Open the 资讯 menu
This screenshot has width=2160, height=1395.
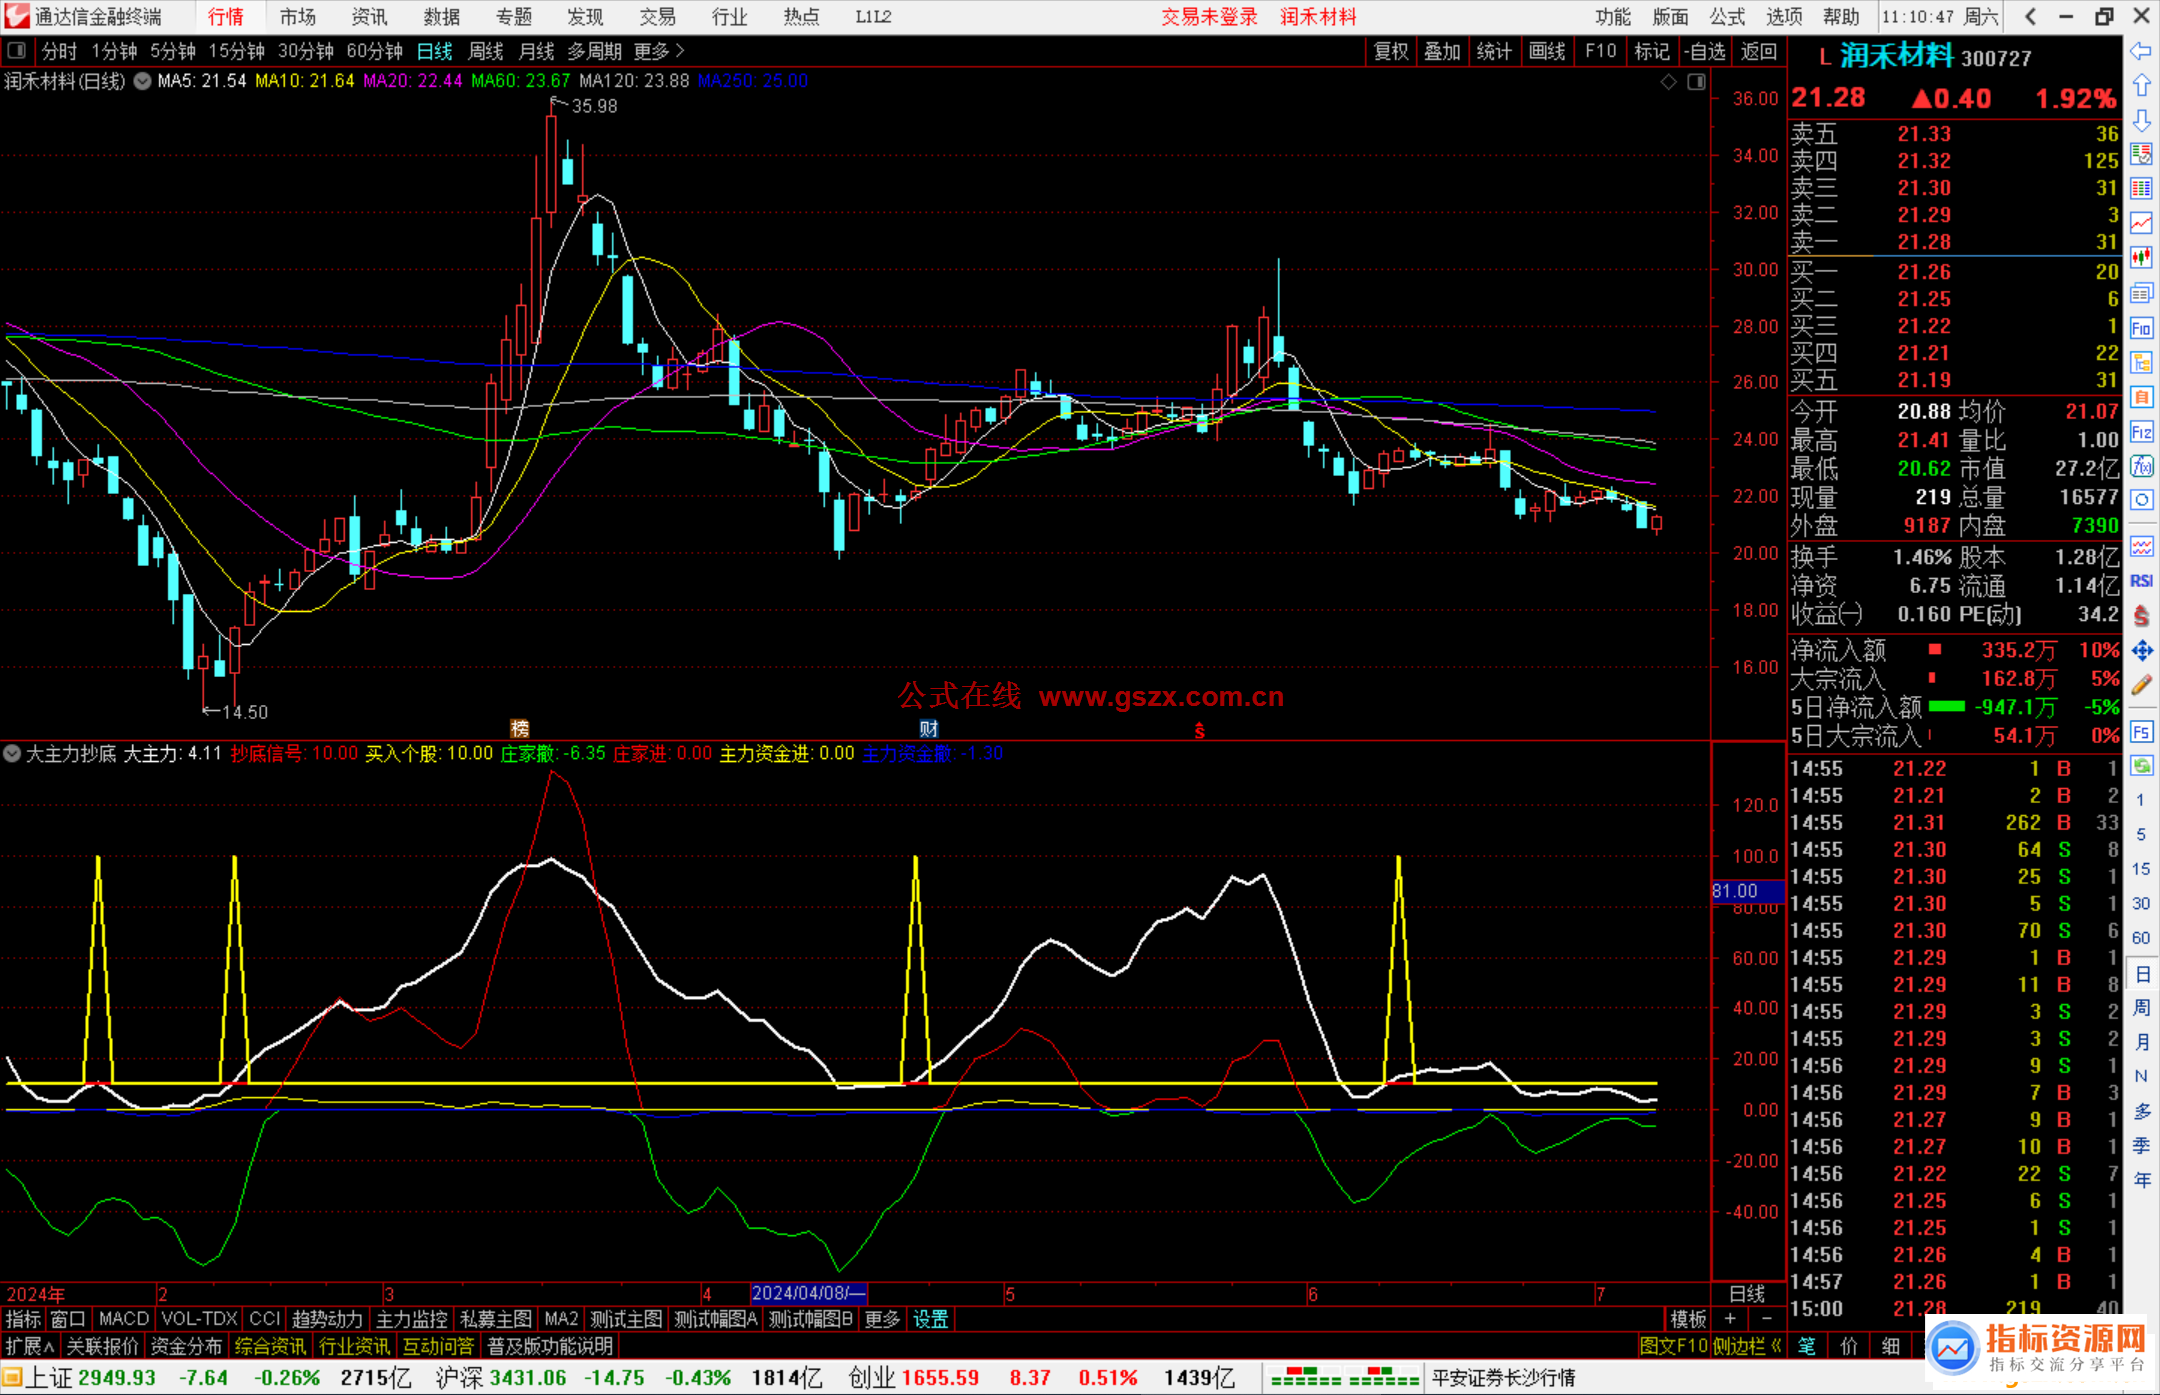[369, 16]
